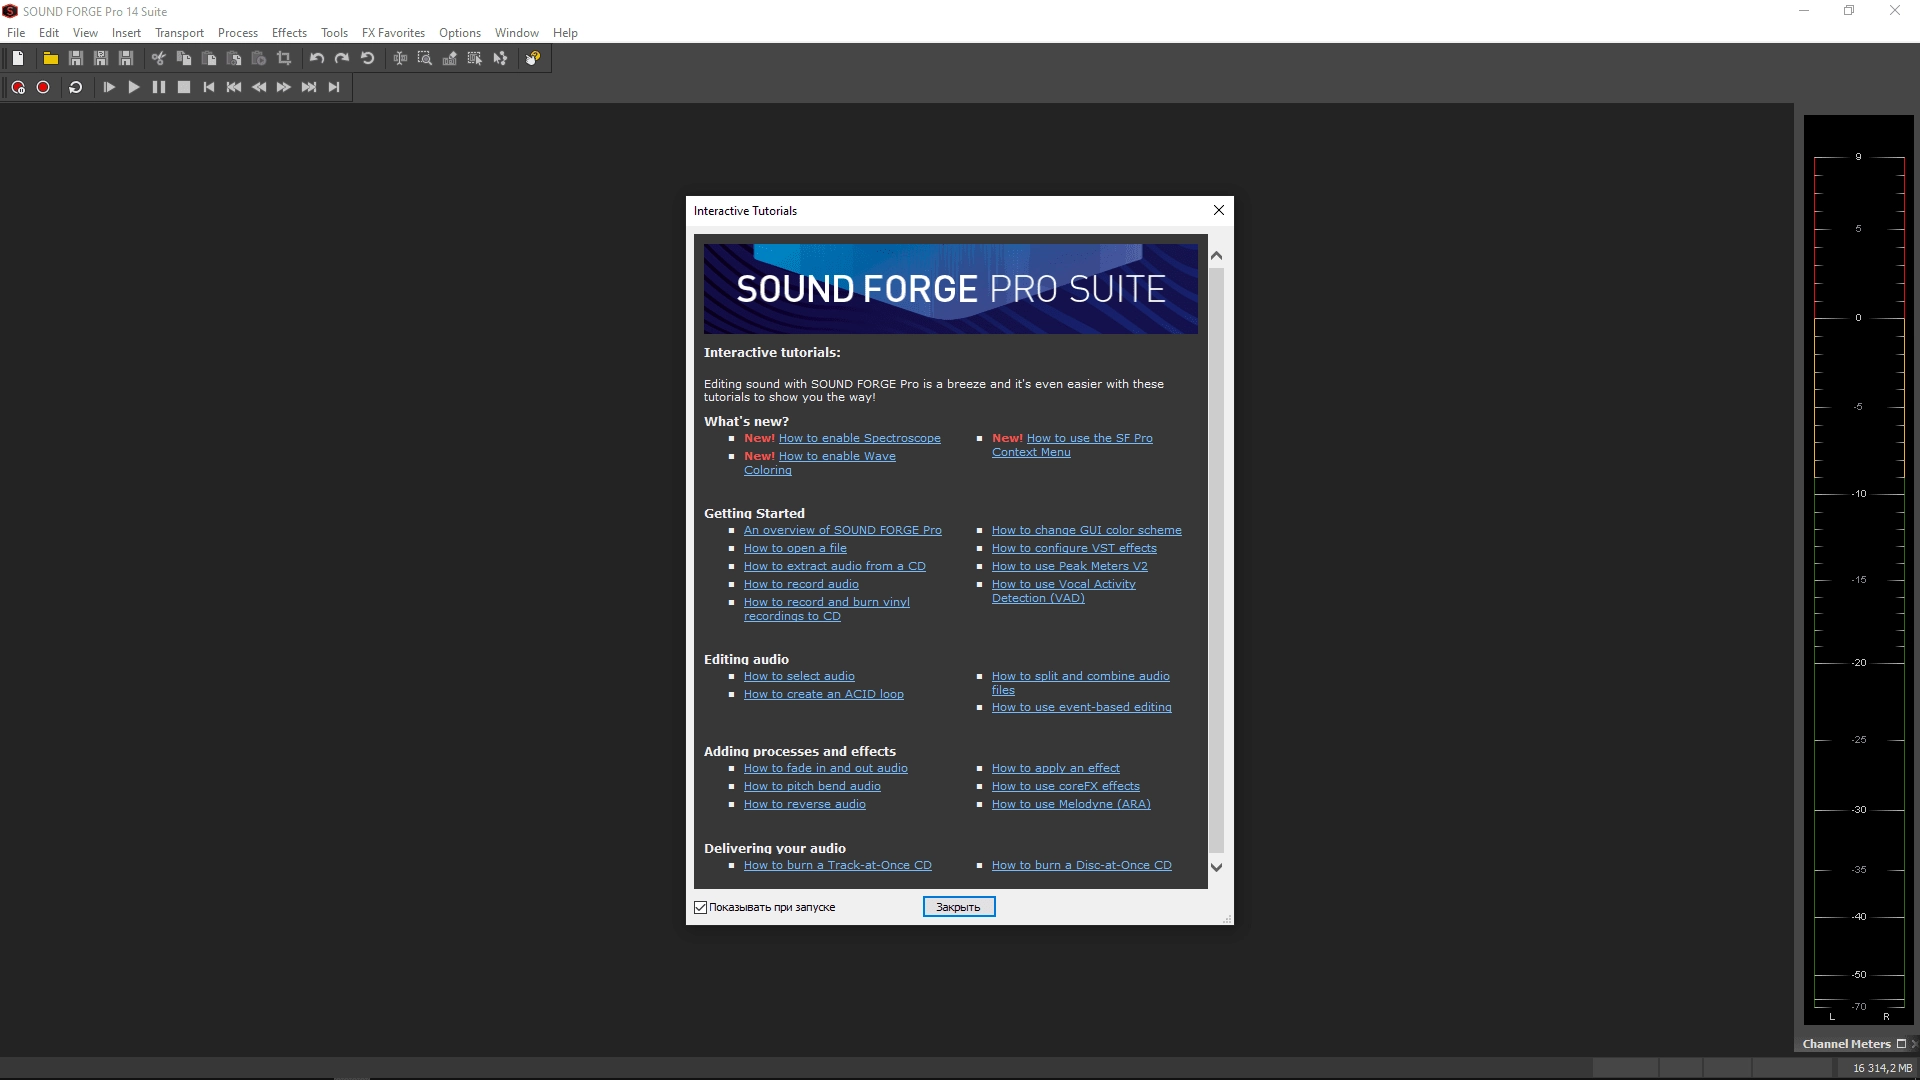The width and height of the screenshot is (1920, 1080).
Task: Select the Event tool icon
Action: [x=475, y=58]
